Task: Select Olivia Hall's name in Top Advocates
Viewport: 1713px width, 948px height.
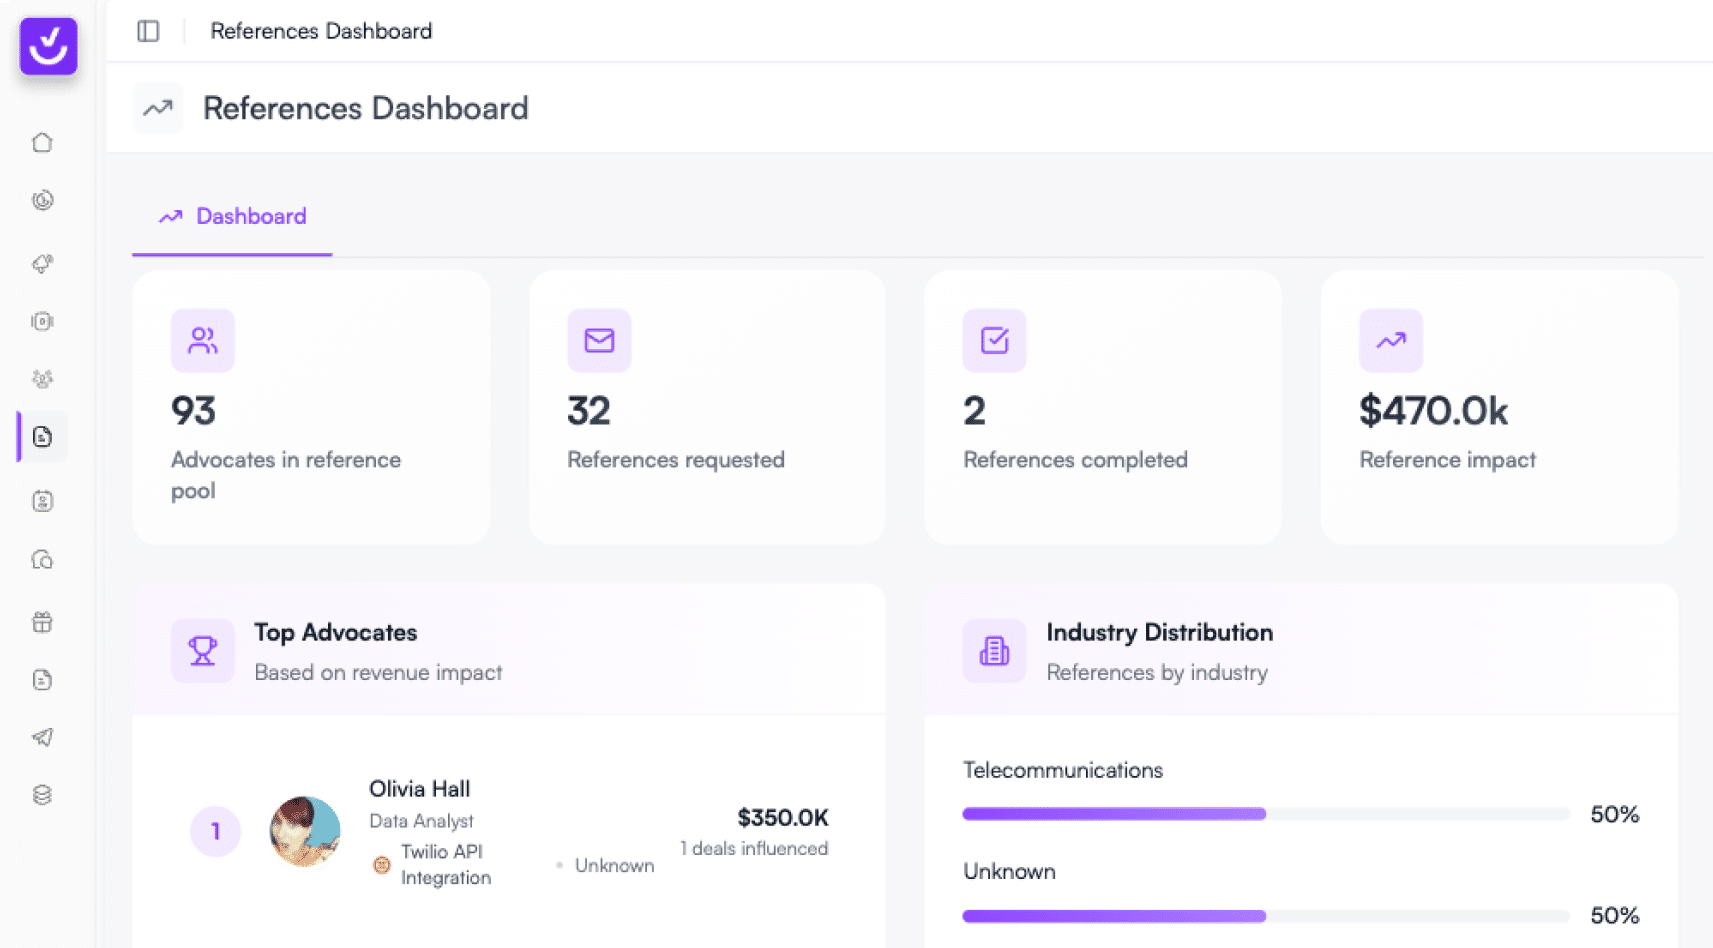Action: [x=419, y=789]
